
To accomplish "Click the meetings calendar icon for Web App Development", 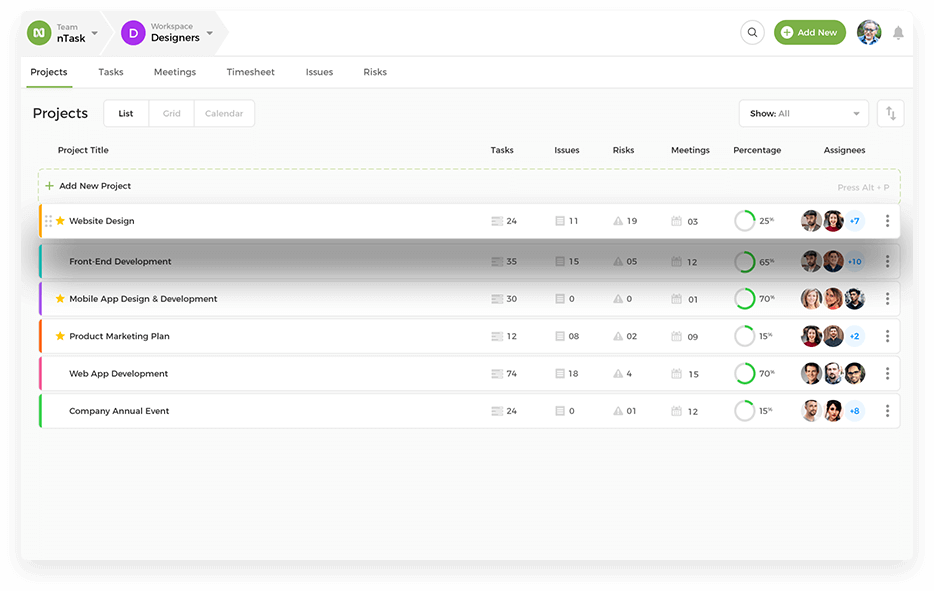I will coord(677,374).
